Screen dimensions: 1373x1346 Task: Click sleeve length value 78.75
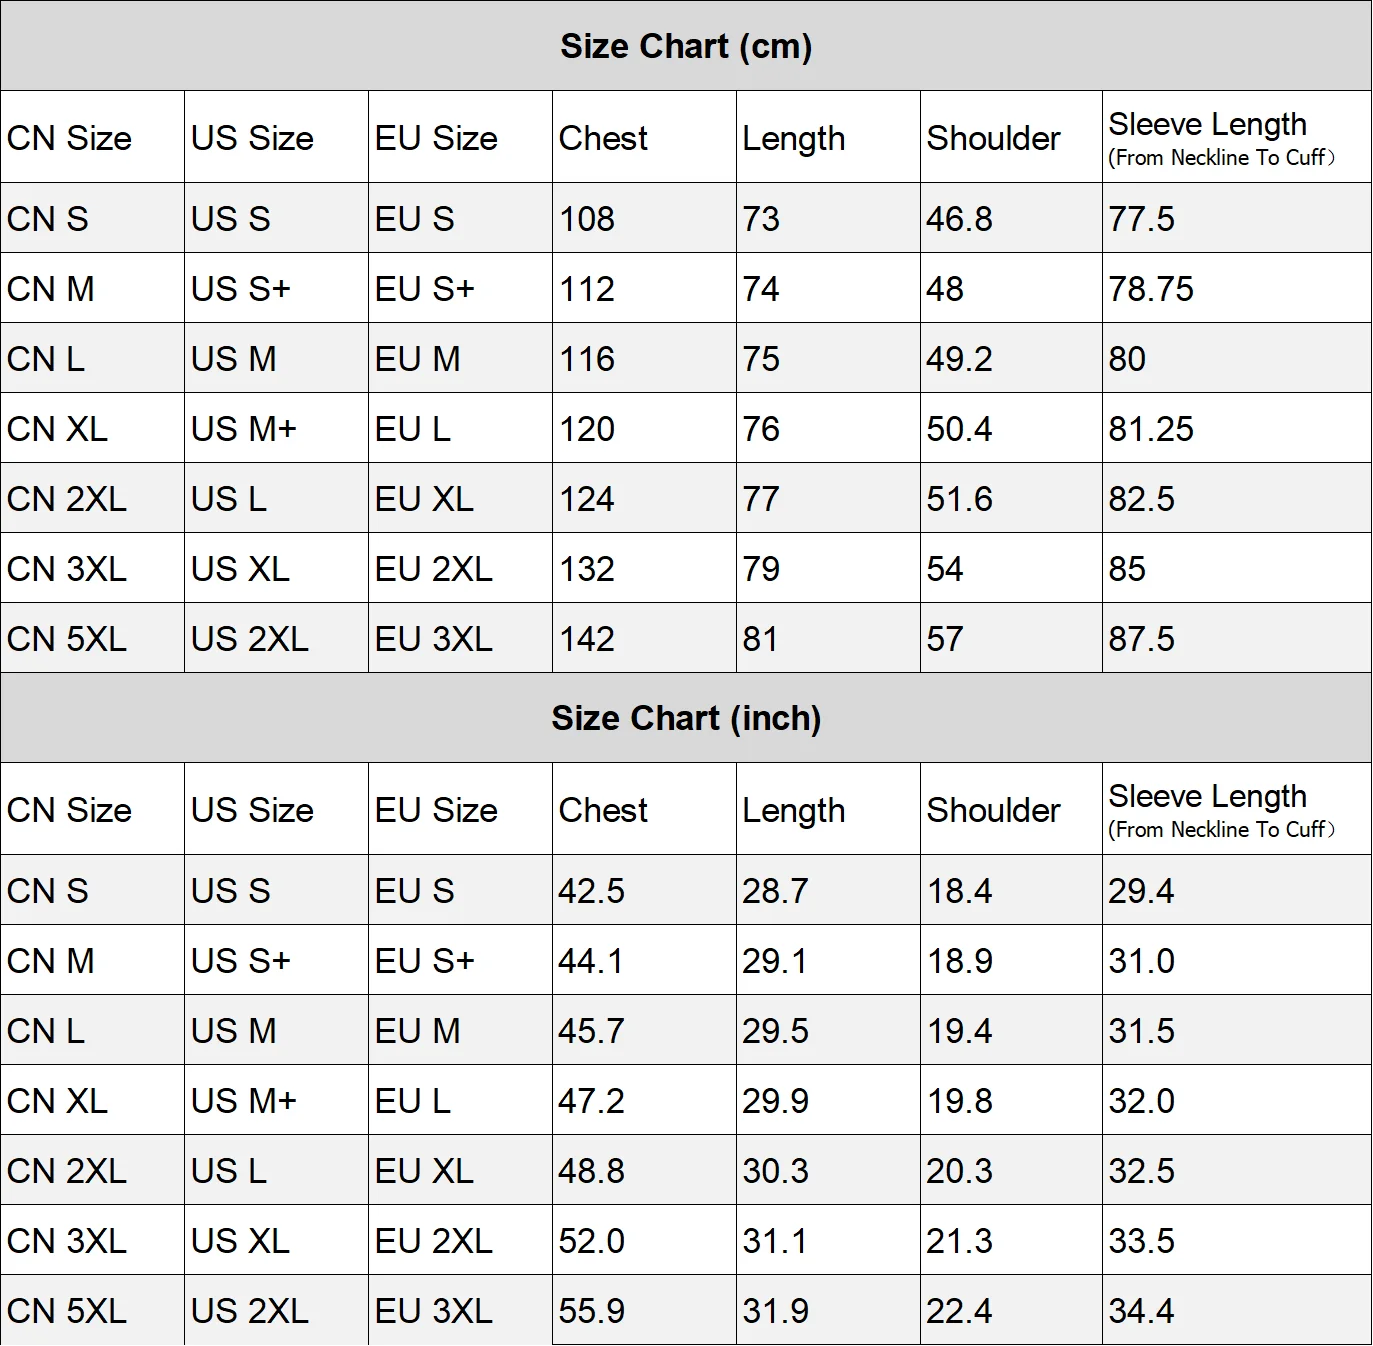click(1151, 289)
